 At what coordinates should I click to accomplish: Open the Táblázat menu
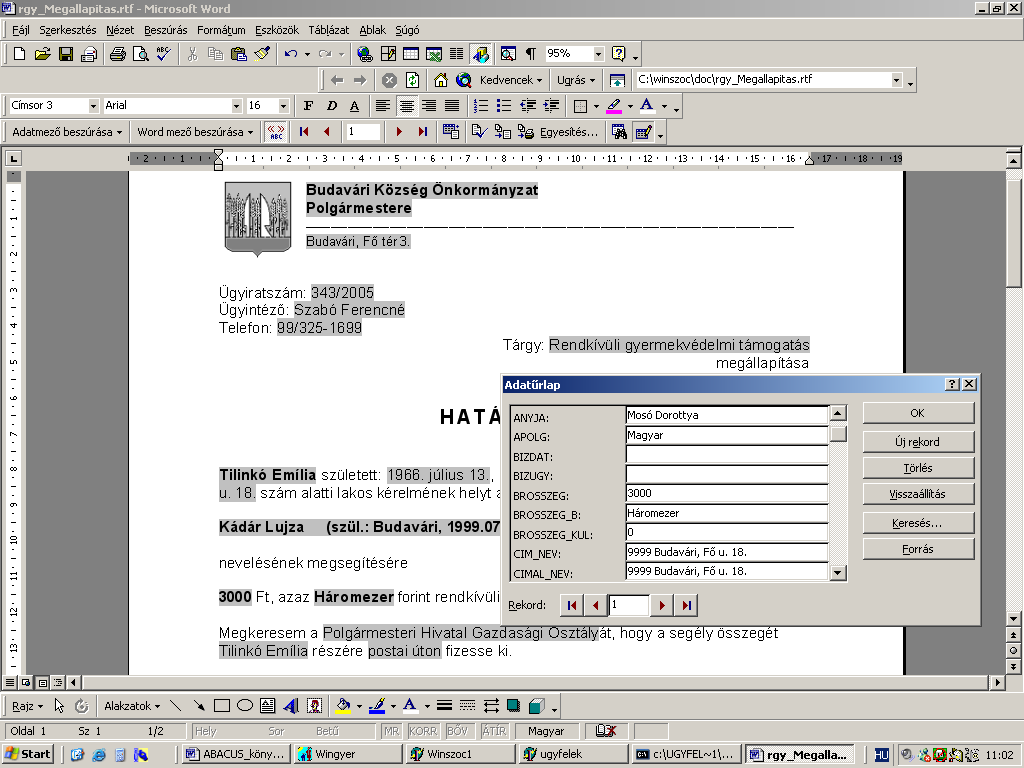[x=328, y=30]
